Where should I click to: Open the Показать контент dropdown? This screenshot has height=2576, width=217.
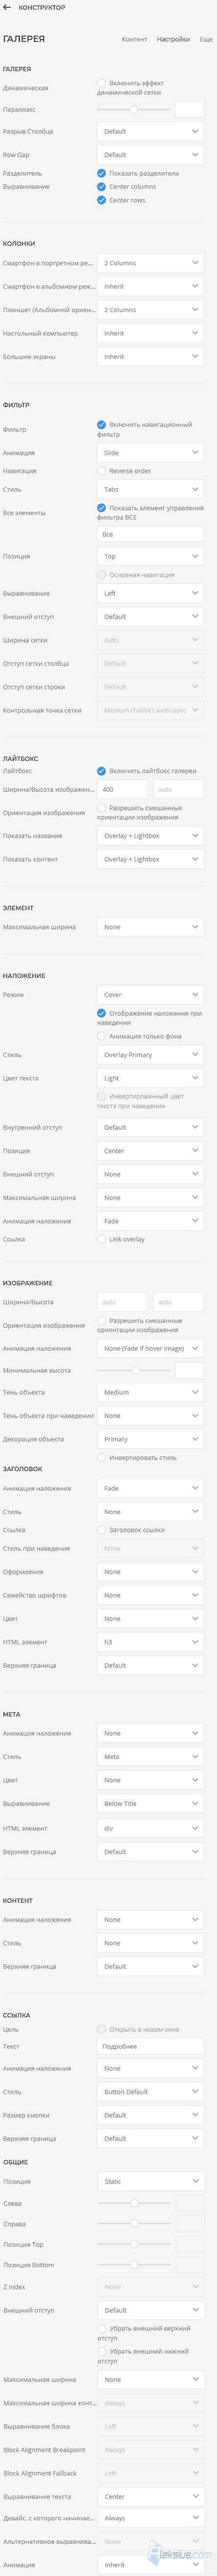click(x=150, y=859)
